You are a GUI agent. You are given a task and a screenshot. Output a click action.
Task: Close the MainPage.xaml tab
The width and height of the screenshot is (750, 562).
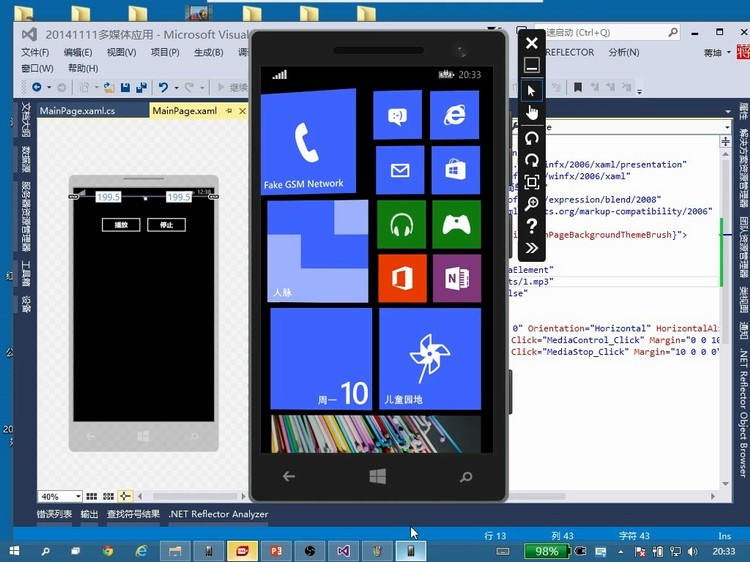(x=243, y=111)
